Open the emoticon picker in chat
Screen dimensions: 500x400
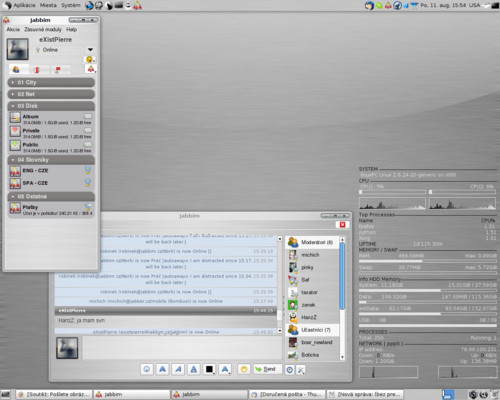(244, 369)
